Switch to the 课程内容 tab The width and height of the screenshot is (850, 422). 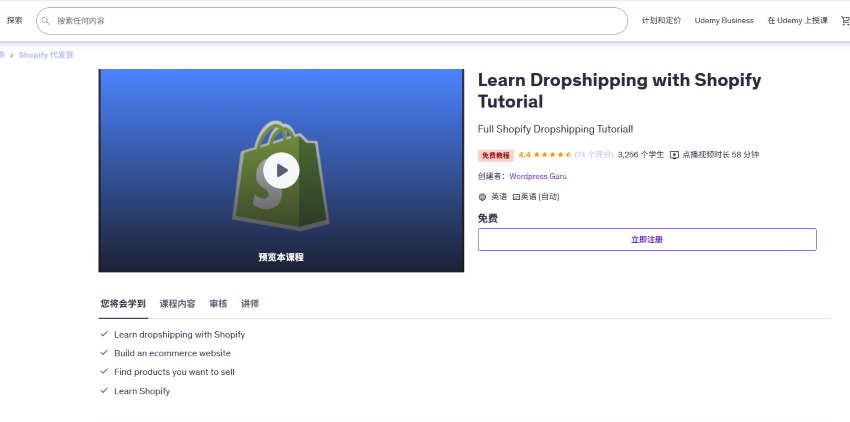coord(177,304)
